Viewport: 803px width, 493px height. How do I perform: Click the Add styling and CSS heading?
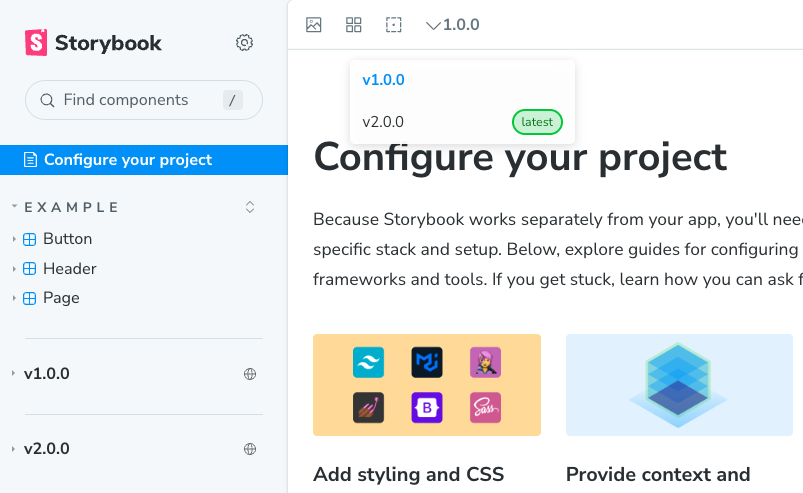pos(409,475)
